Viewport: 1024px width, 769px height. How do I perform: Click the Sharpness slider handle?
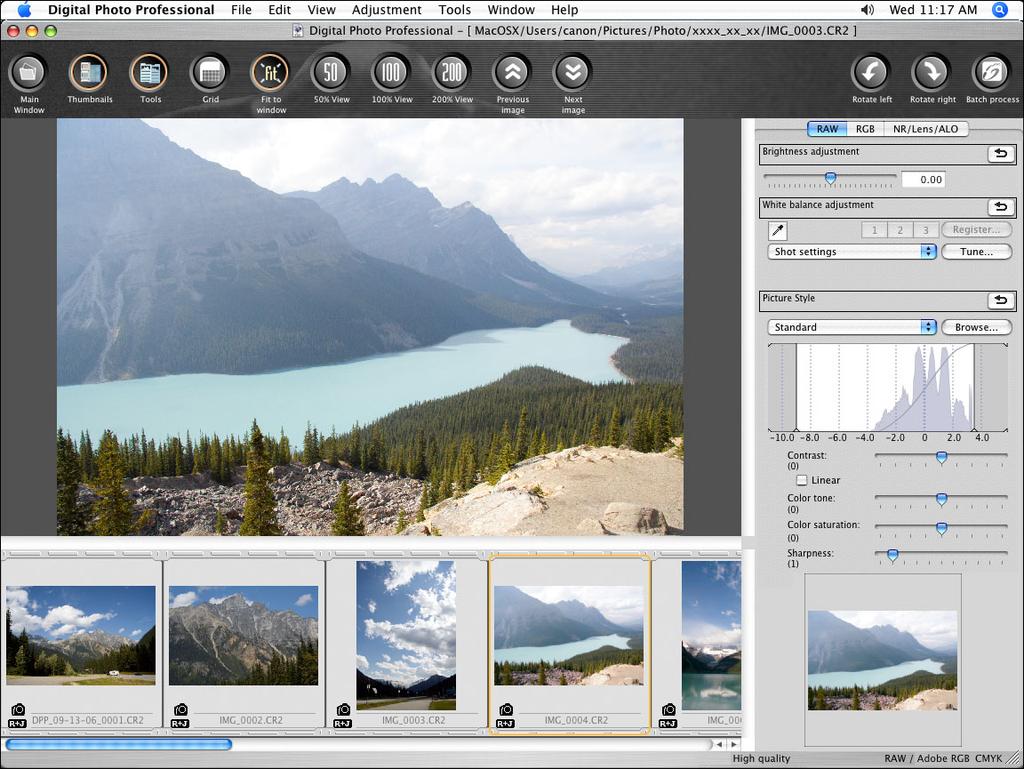[x=892, y=555]
